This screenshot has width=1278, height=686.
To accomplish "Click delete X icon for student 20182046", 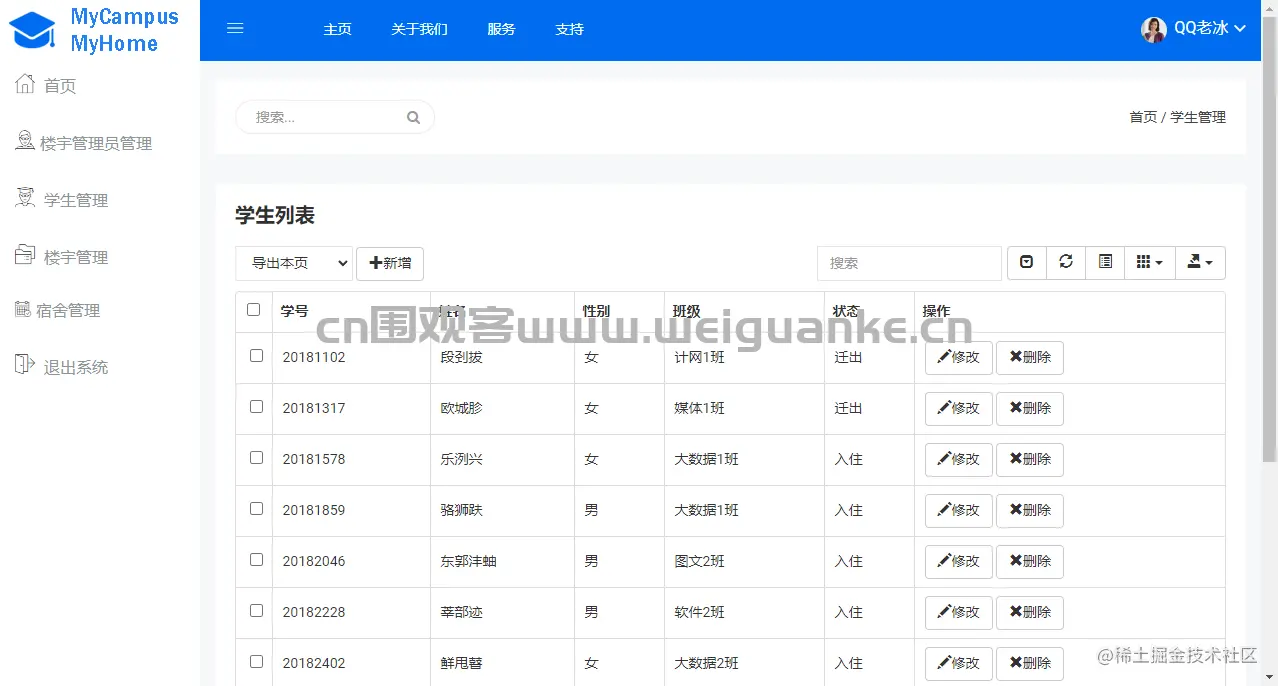I will point(1015,561).
